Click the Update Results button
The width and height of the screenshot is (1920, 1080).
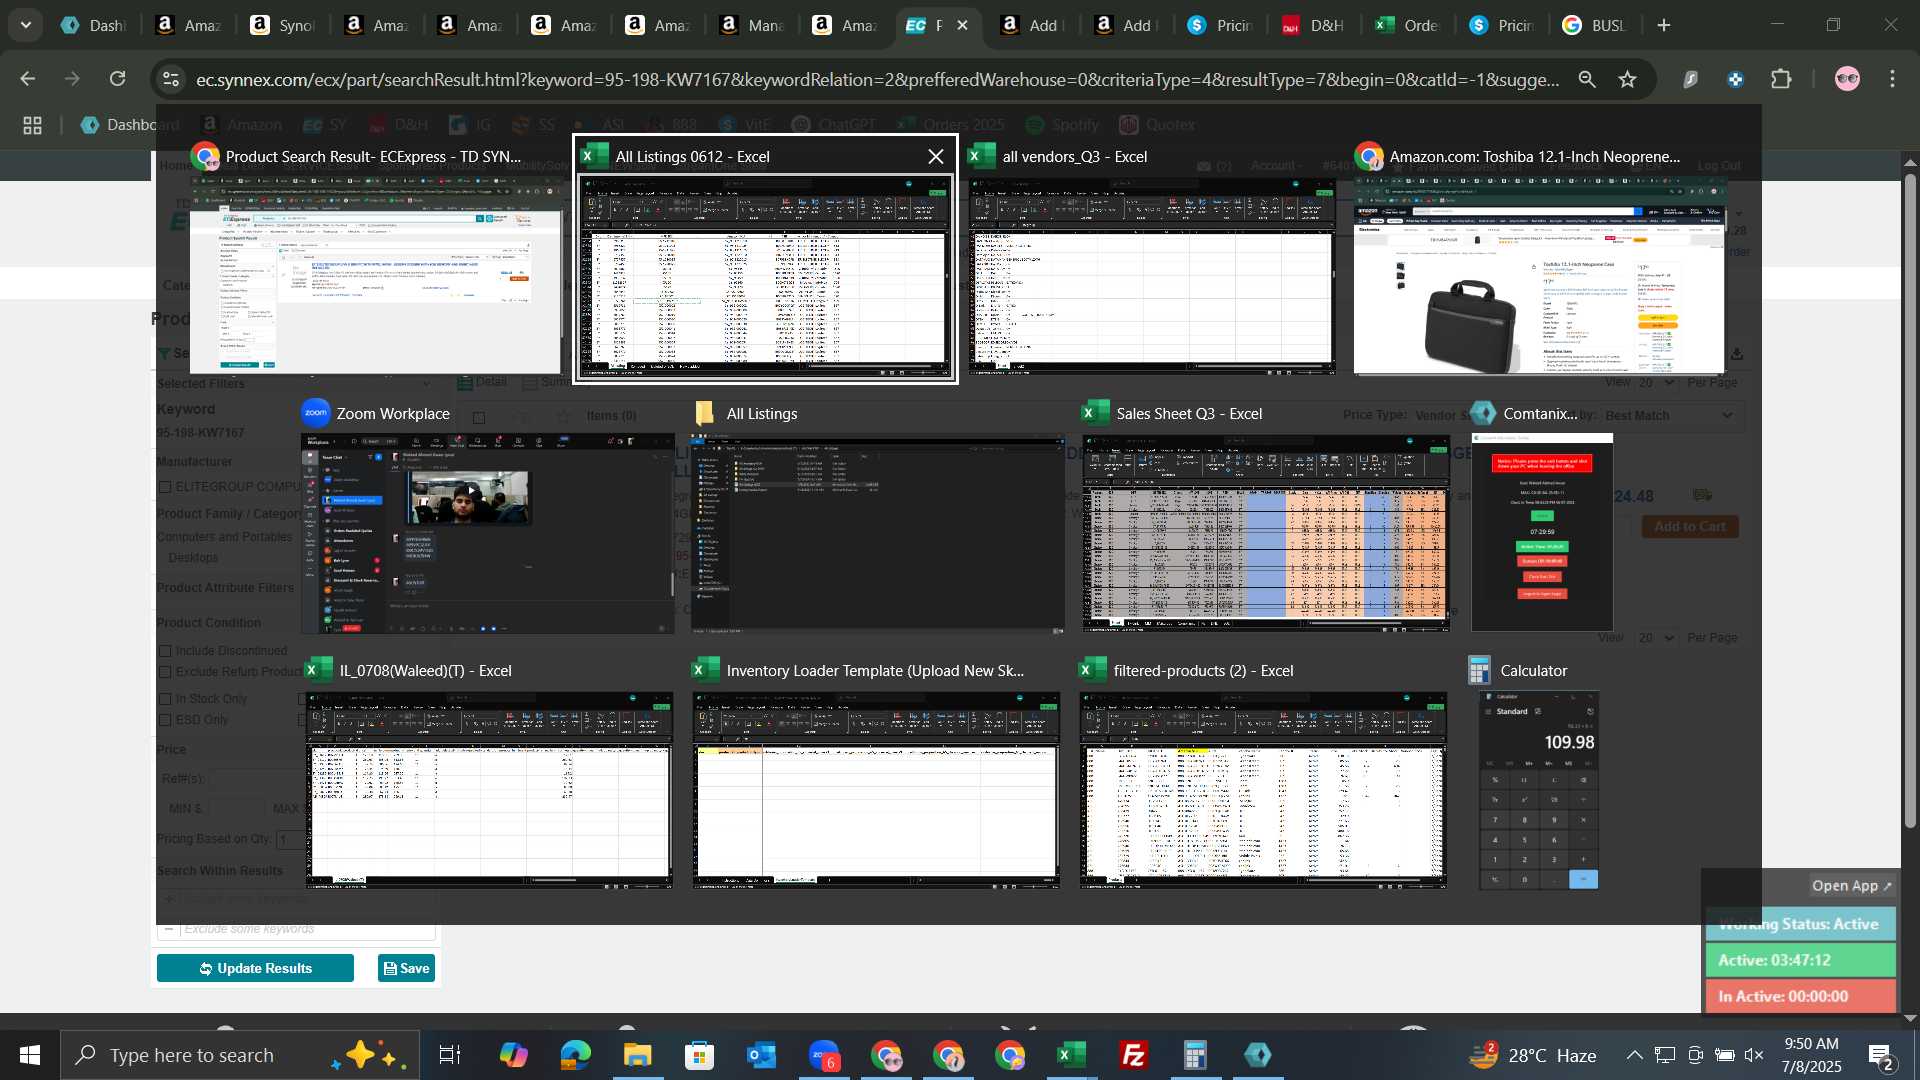255,968
